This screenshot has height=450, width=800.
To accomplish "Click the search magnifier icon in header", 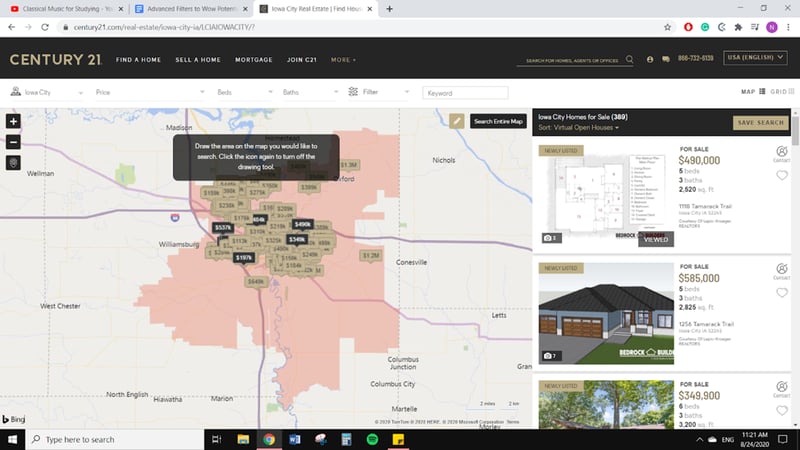I will tap(630, 59).
